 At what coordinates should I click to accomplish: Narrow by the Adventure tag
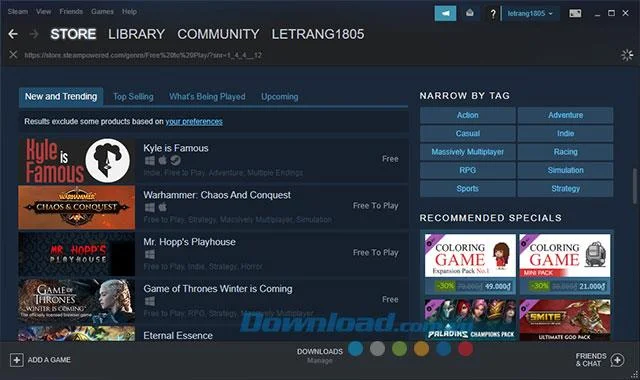click(x=565, y=115)
